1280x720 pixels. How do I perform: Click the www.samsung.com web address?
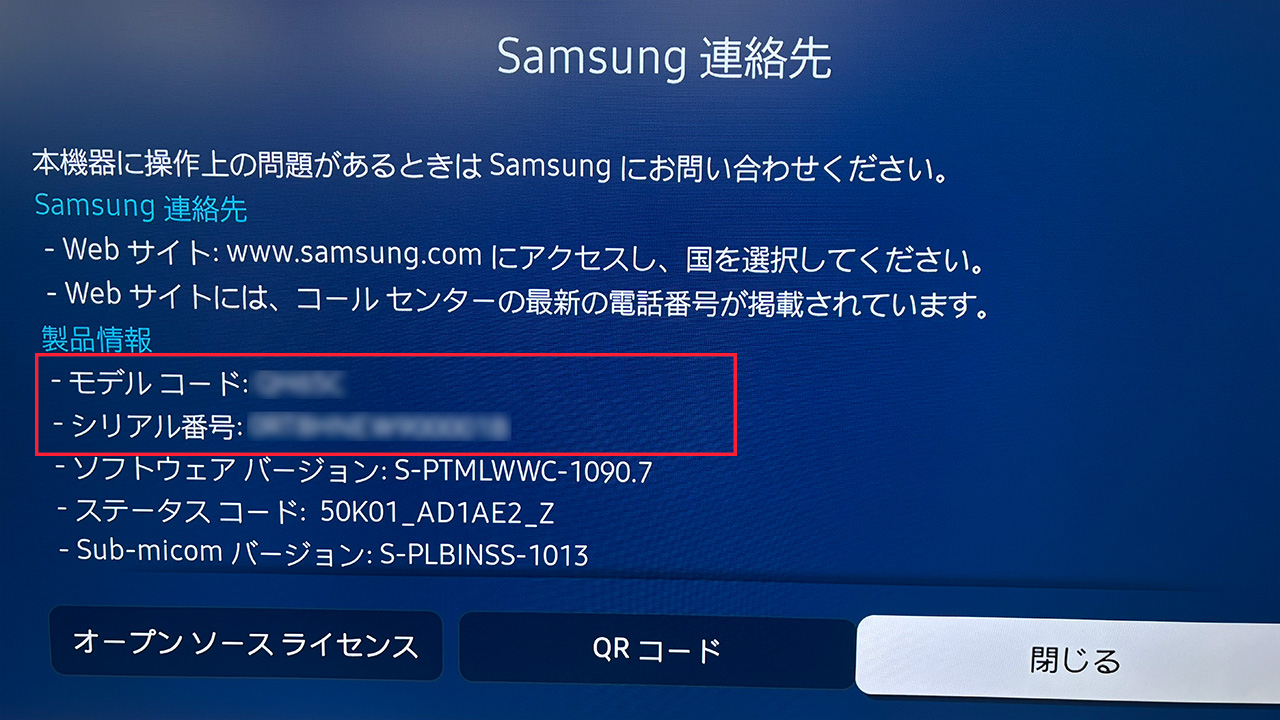point(355,254)
